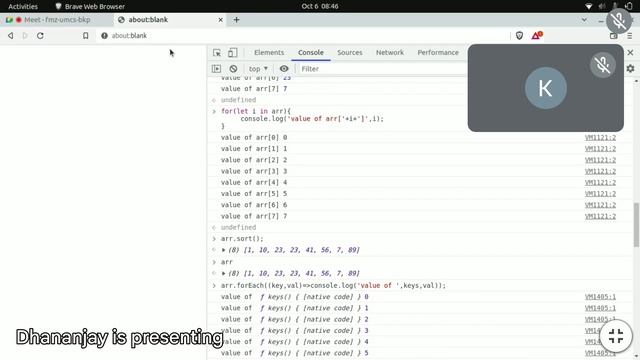Open the volume icon in the top bar

click(x=602, y=6)
